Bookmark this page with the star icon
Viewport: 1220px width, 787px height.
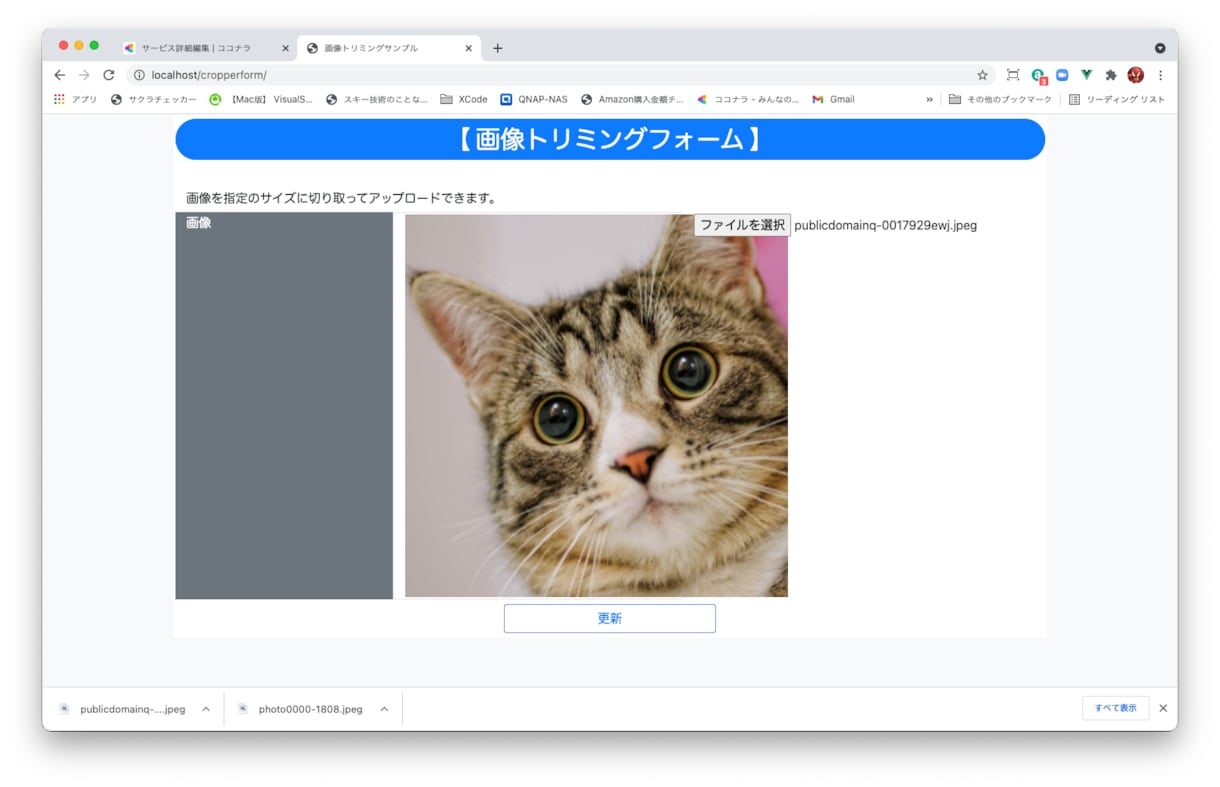click(x=982, y=75)
